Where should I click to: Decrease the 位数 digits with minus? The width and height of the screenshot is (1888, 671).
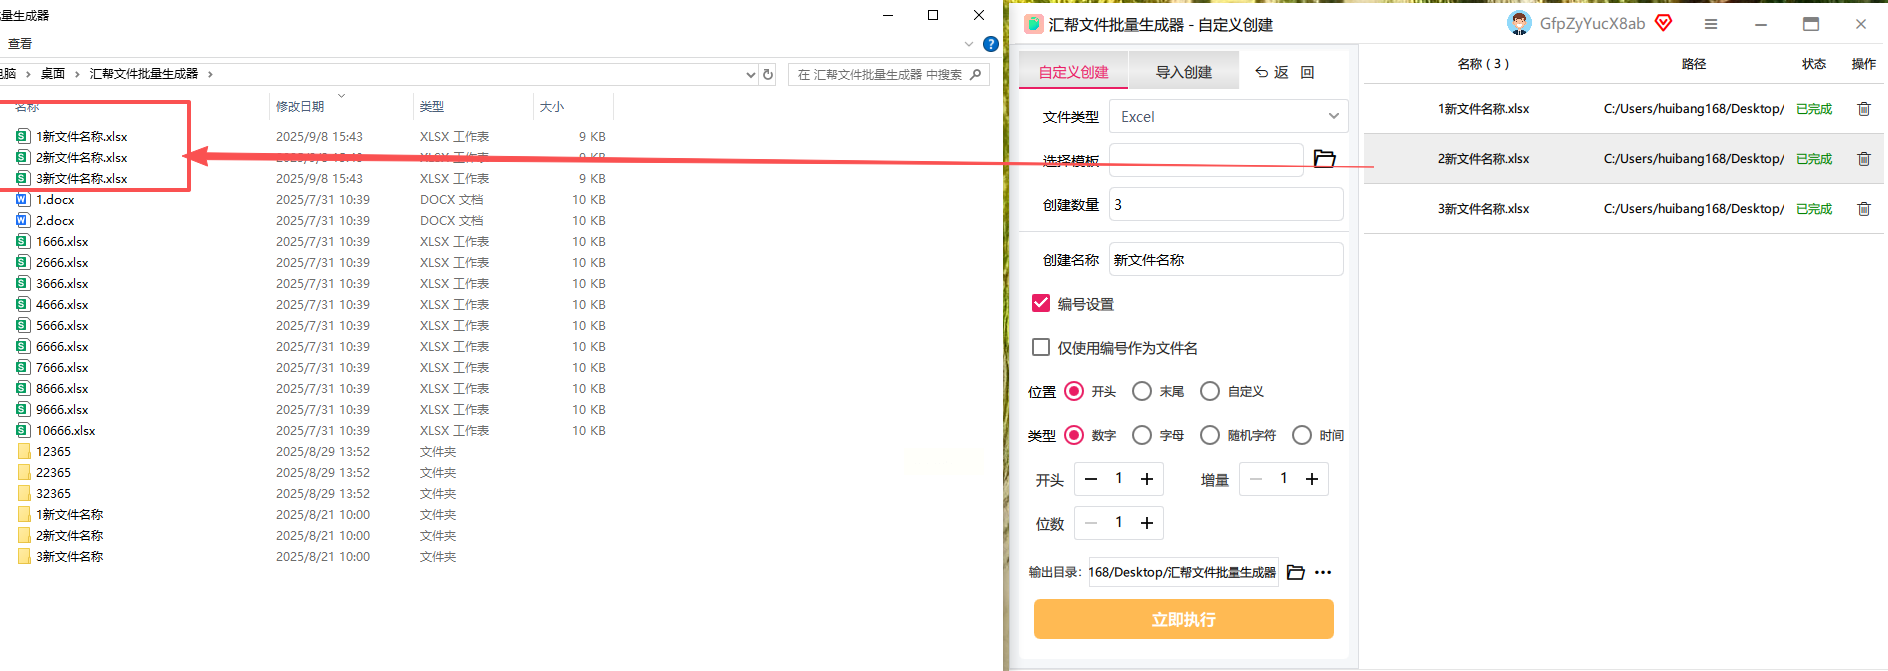point(1091,523)
